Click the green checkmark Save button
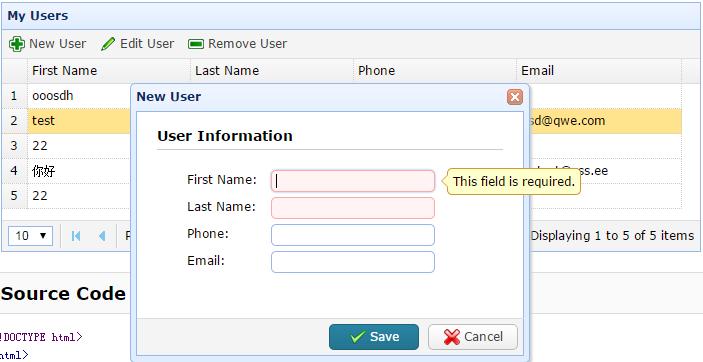The image size is (703, 362). (x=374, y=337)
